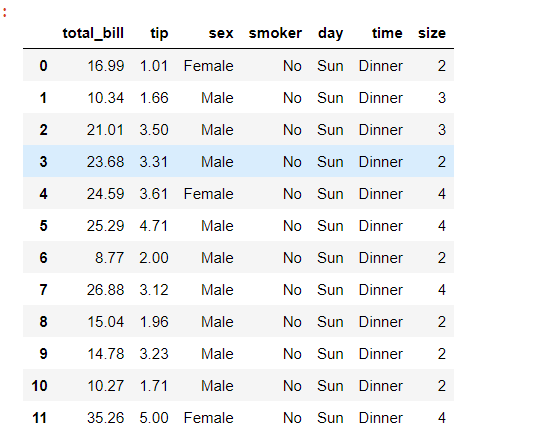Click the smoker column header

tap(275, 33)
